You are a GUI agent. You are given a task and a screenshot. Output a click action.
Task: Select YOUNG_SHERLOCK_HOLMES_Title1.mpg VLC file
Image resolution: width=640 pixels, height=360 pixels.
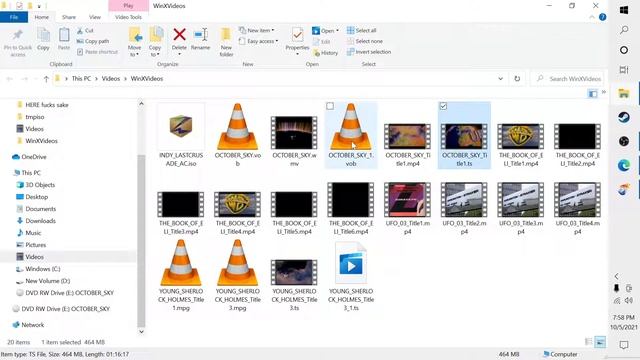pos(180,276)
